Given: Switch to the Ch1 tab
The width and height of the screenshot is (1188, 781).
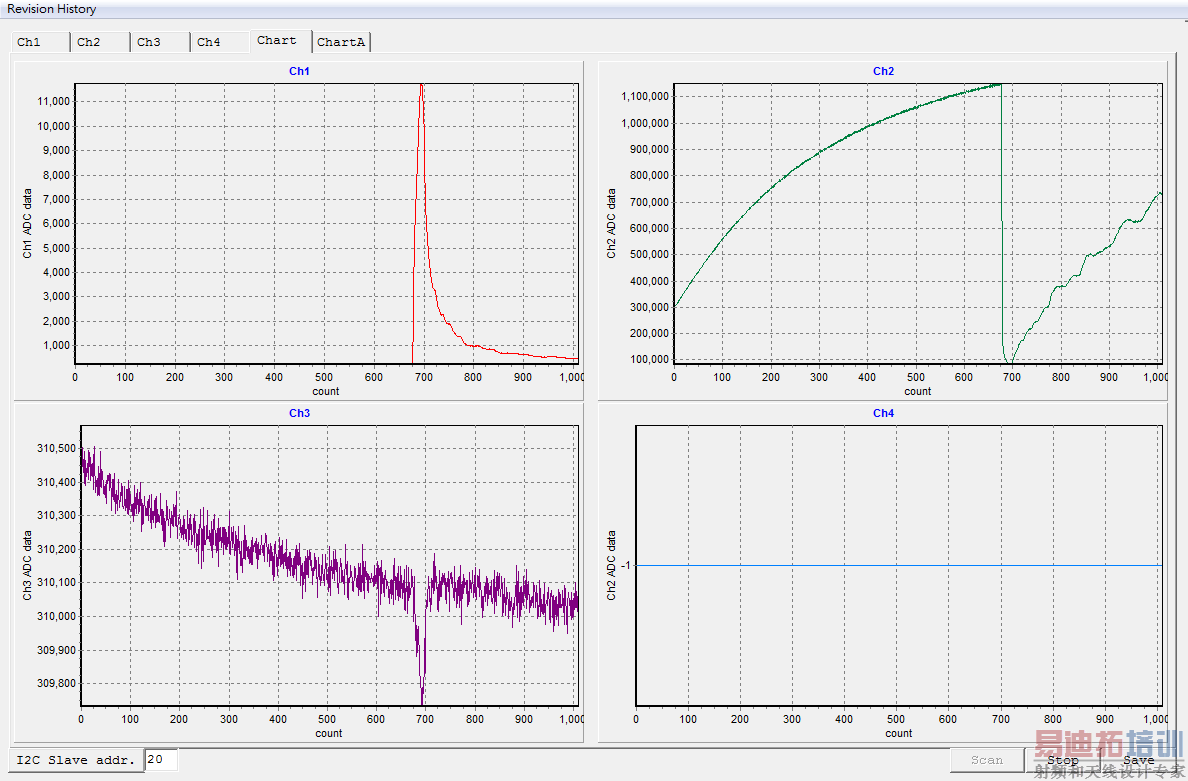Looking at the screenshot, I should [x=40, y=42].
